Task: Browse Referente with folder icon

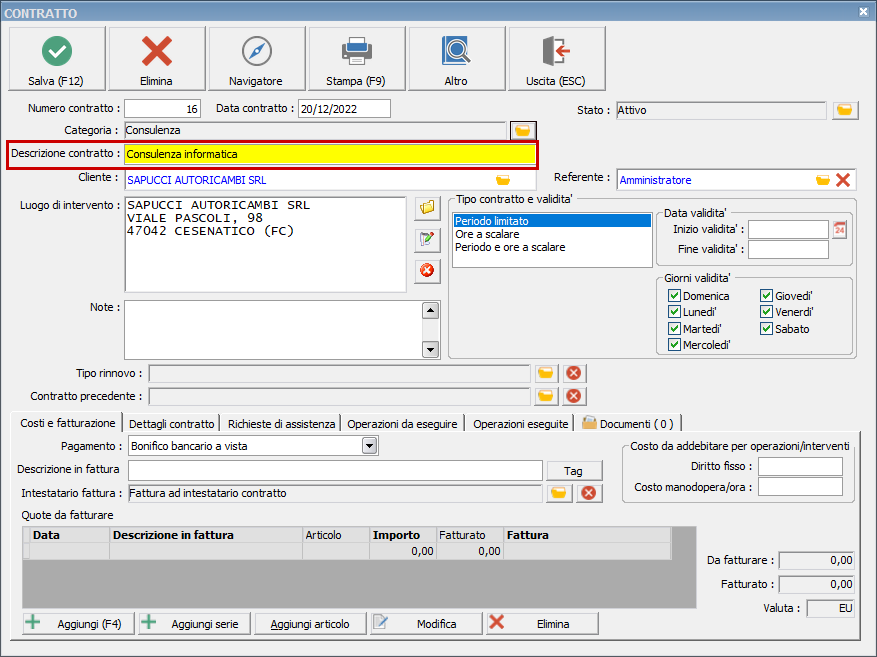Action: [x=823, y=180]
